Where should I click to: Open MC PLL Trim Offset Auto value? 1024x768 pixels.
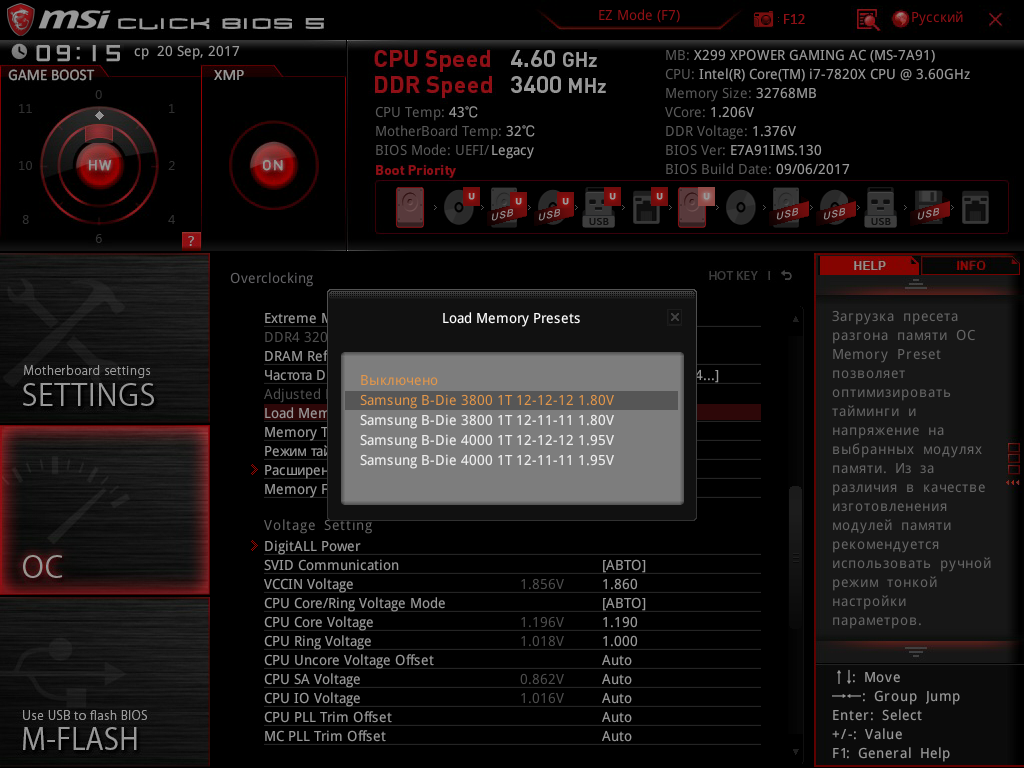(616, 735)
